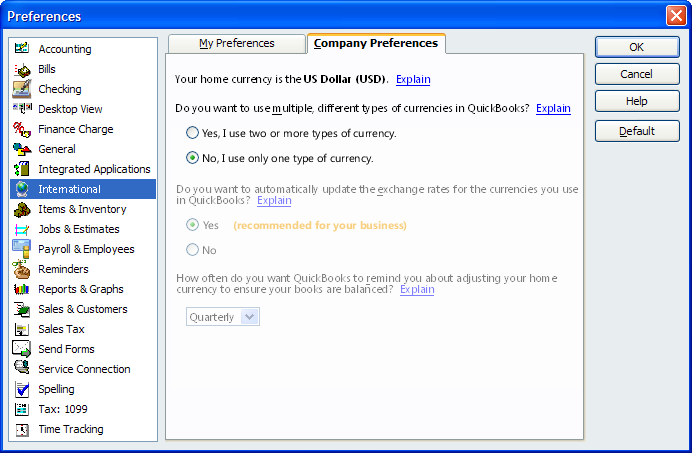Click the Checking category icon

coord(22,89)
